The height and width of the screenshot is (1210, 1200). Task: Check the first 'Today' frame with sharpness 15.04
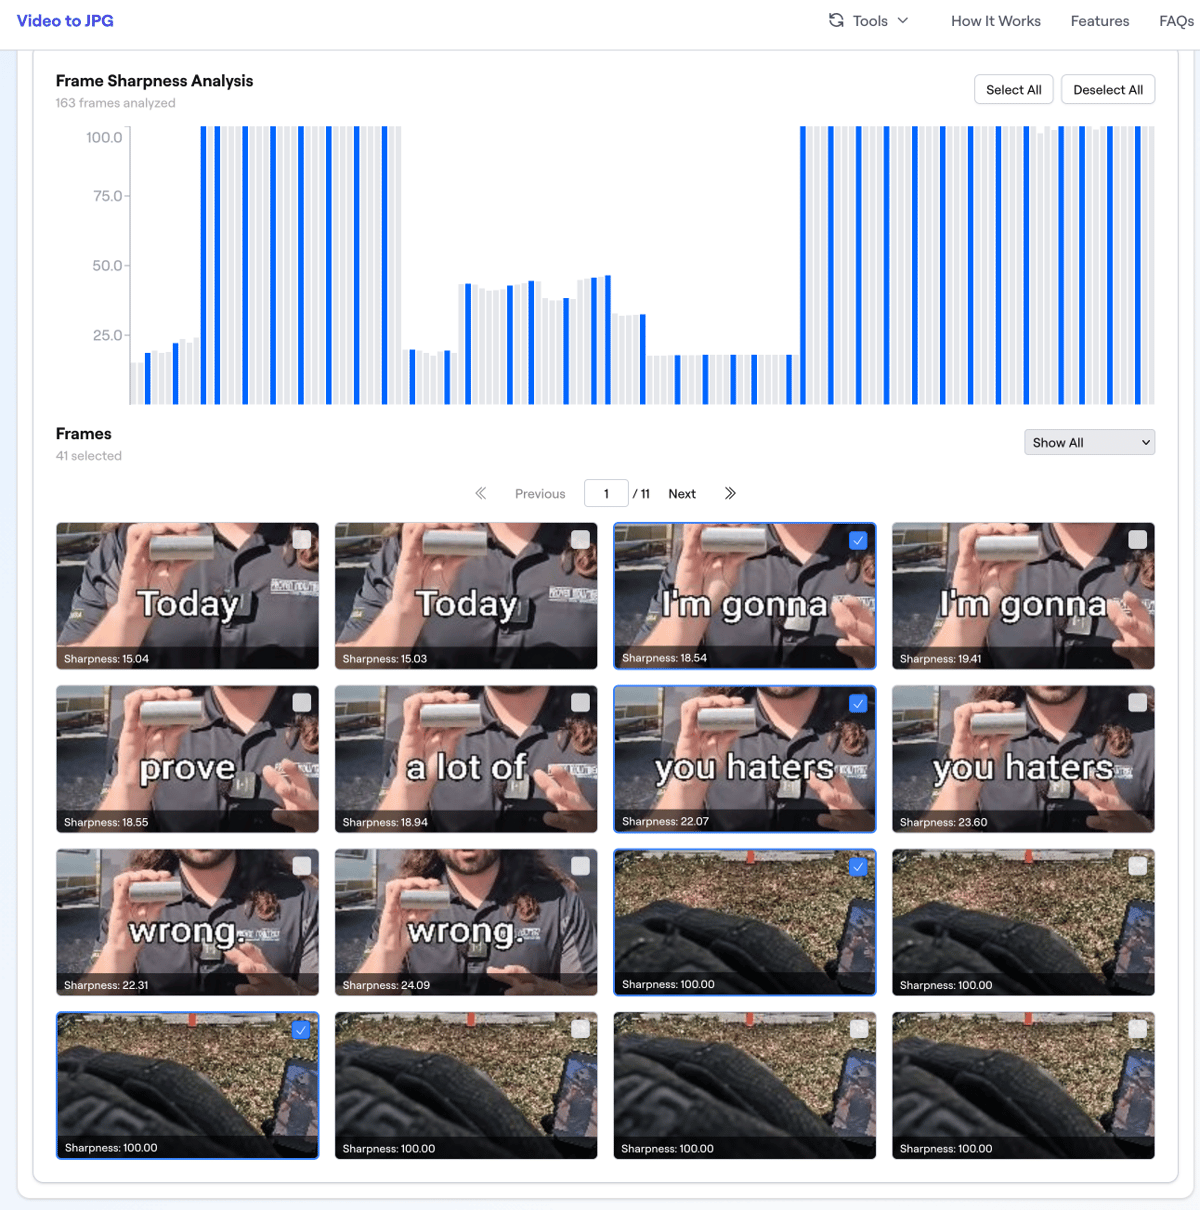[x=301, y=540]
